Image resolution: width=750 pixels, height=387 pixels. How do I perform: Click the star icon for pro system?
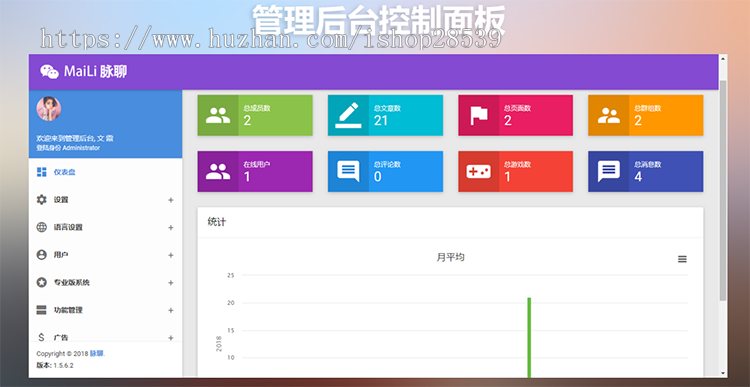point(42,282)
